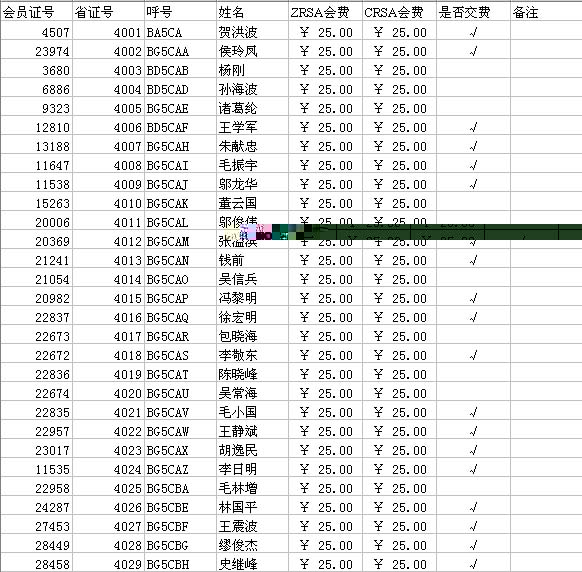Select name cell 王学军
Viewport: 582px width, 572px height.
click(x=252, y=125)
